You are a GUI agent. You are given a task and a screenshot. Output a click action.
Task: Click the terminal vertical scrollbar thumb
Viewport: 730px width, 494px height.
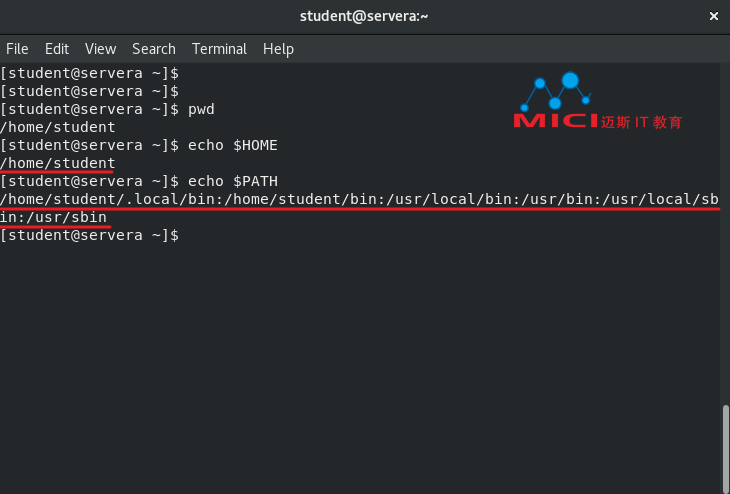pos(725,449)
